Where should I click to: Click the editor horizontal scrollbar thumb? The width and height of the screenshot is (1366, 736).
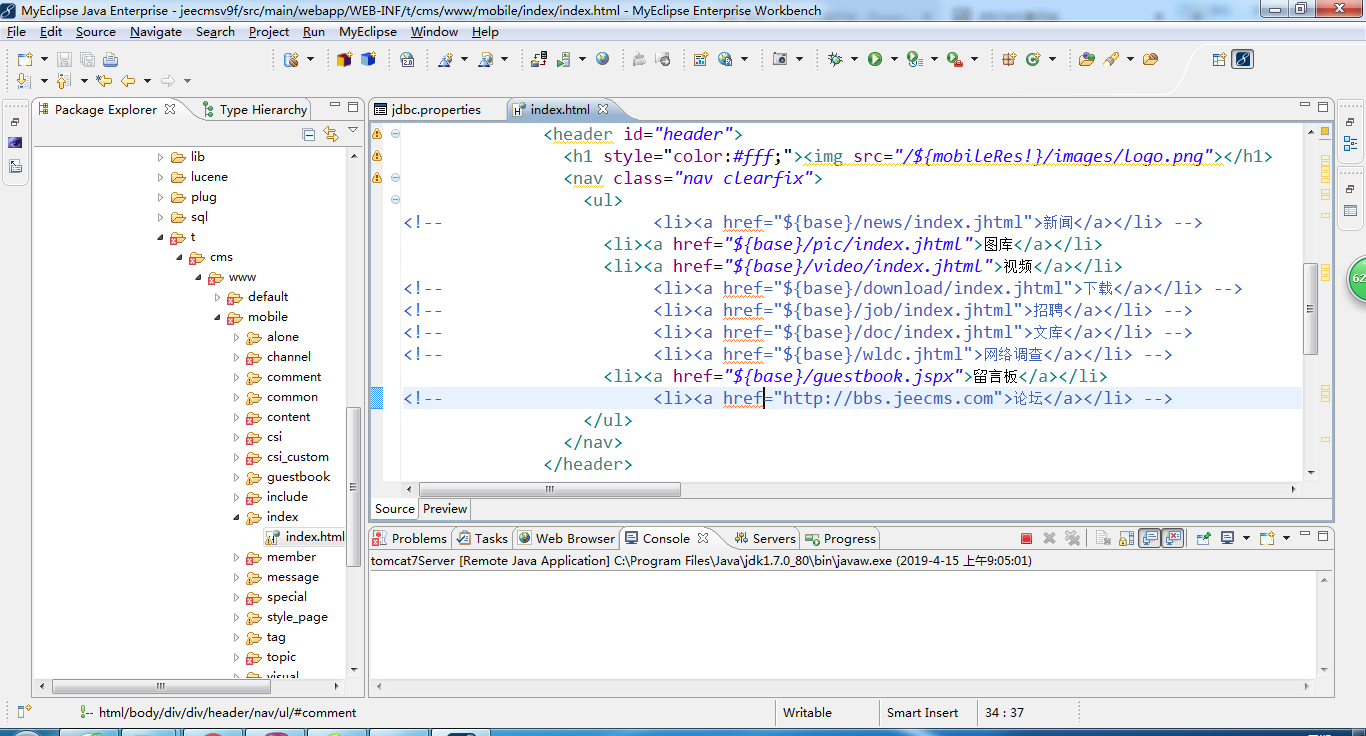point(549,490)
